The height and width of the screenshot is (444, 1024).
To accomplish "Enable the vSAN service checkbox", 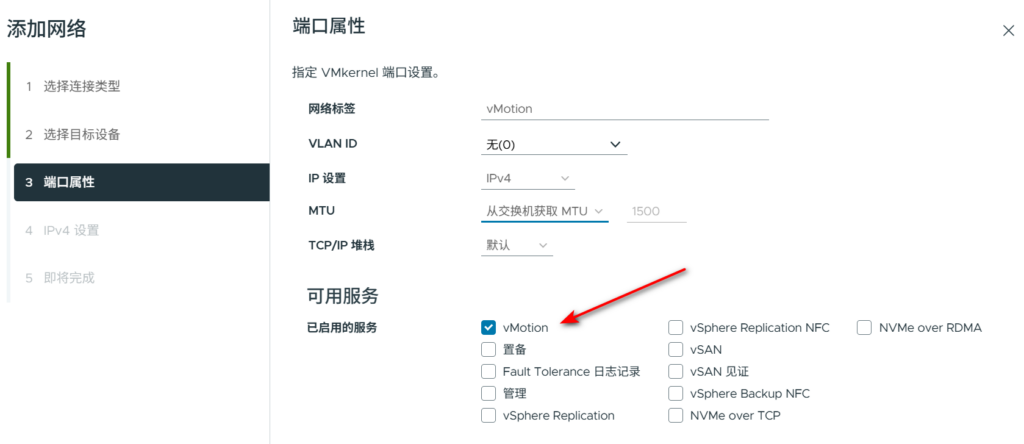I will pos(676,349).
